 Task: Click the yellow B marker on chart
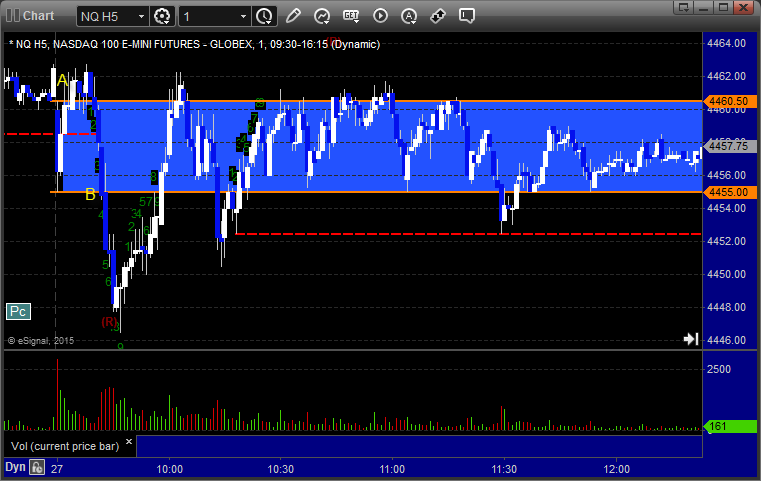pos(90,195)
